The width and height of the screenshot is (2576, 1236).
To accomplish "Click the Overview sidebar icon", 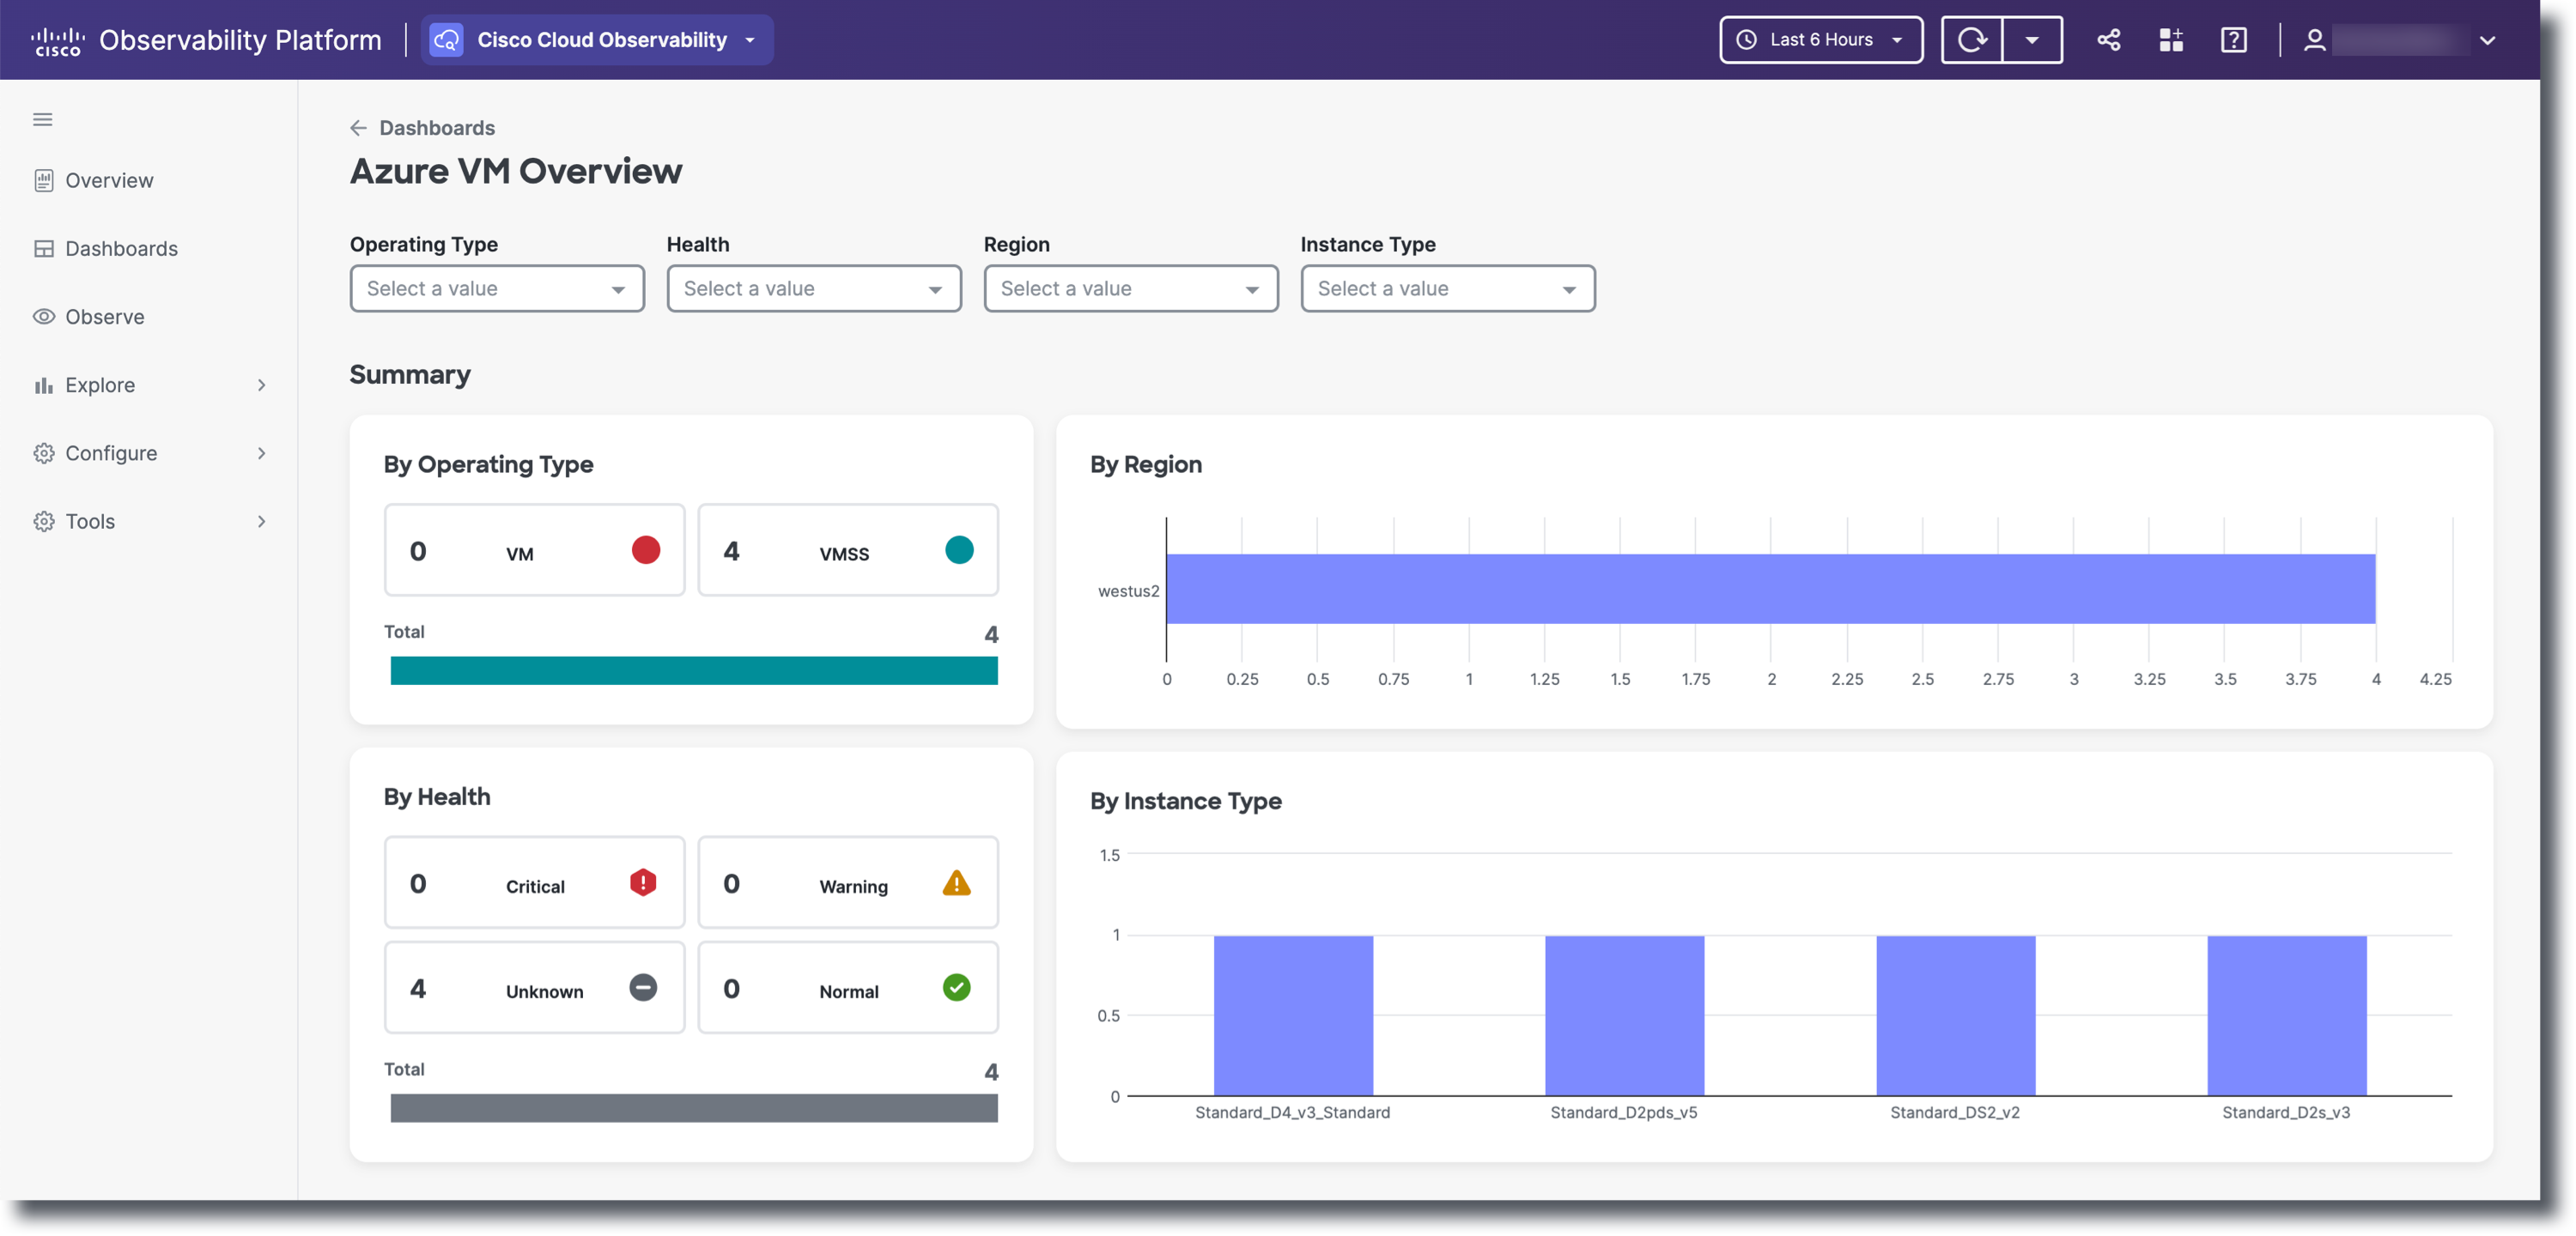I will (44, 180).
